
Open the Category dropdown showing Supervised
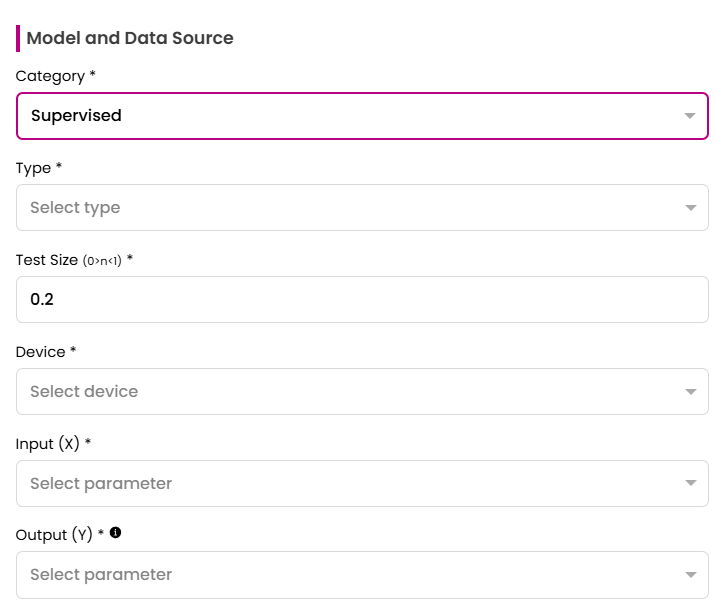coord(350,116)
